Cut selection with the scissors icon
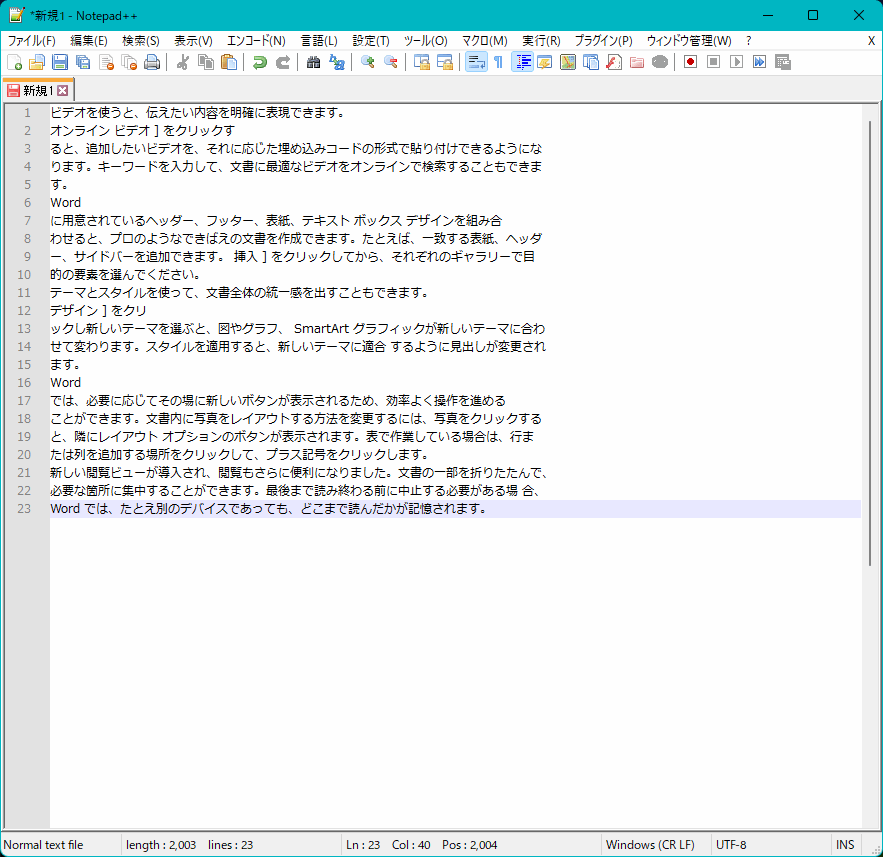The width and height of the screenshot is (883, 857). 183,62
